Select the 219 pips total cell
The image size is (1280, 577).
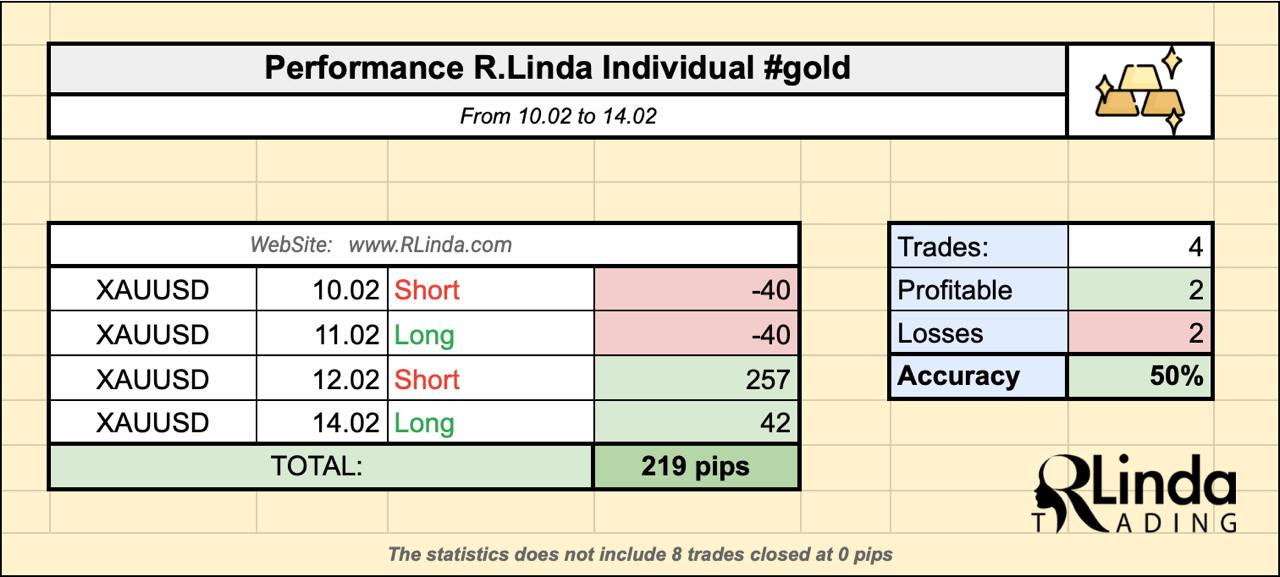tap(696, 467)
